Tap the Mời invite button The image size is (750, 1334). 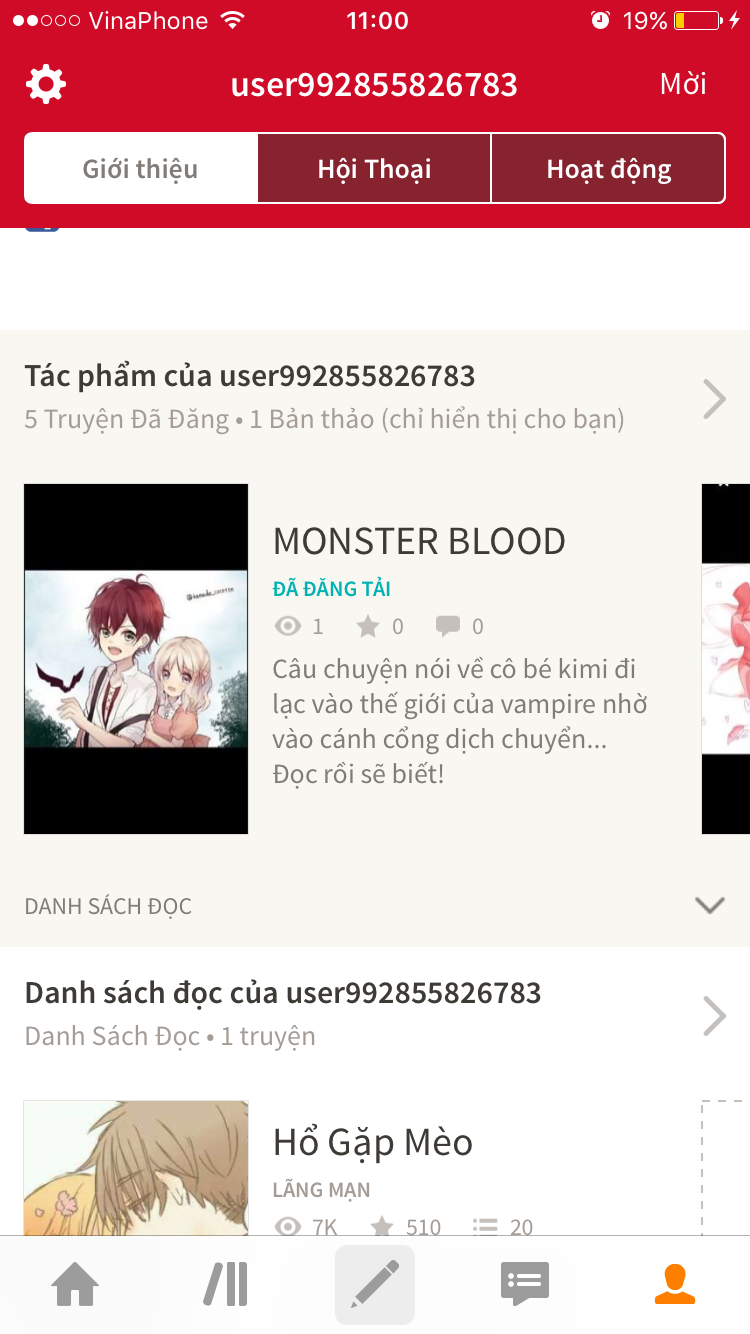click(683, 84)
